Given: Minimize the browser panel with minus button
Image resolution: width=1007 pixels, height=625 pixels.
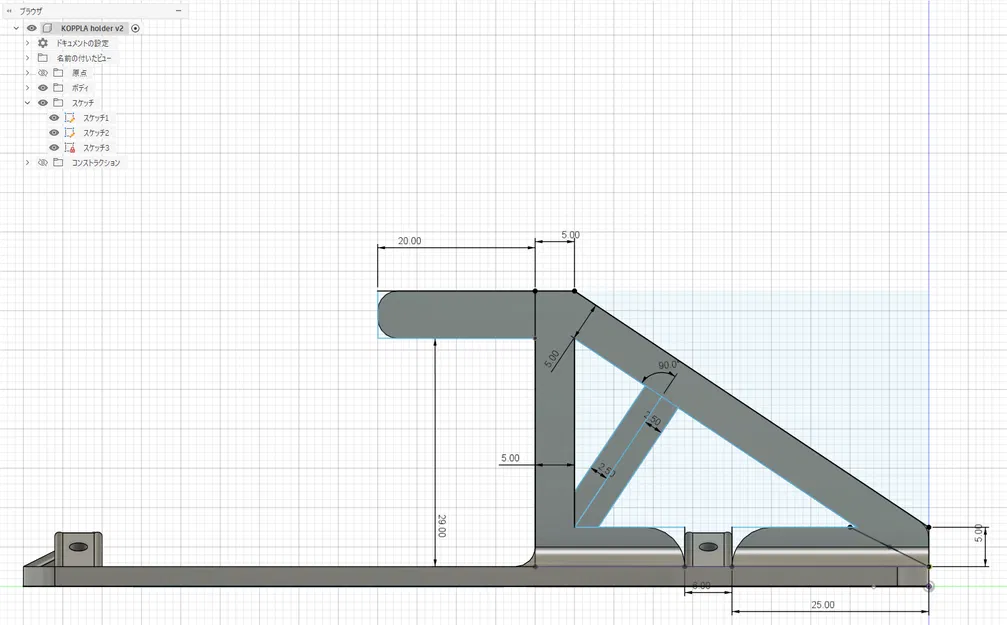Looking at the screenshot, I should pyautogui.click(x=178, y=11).
